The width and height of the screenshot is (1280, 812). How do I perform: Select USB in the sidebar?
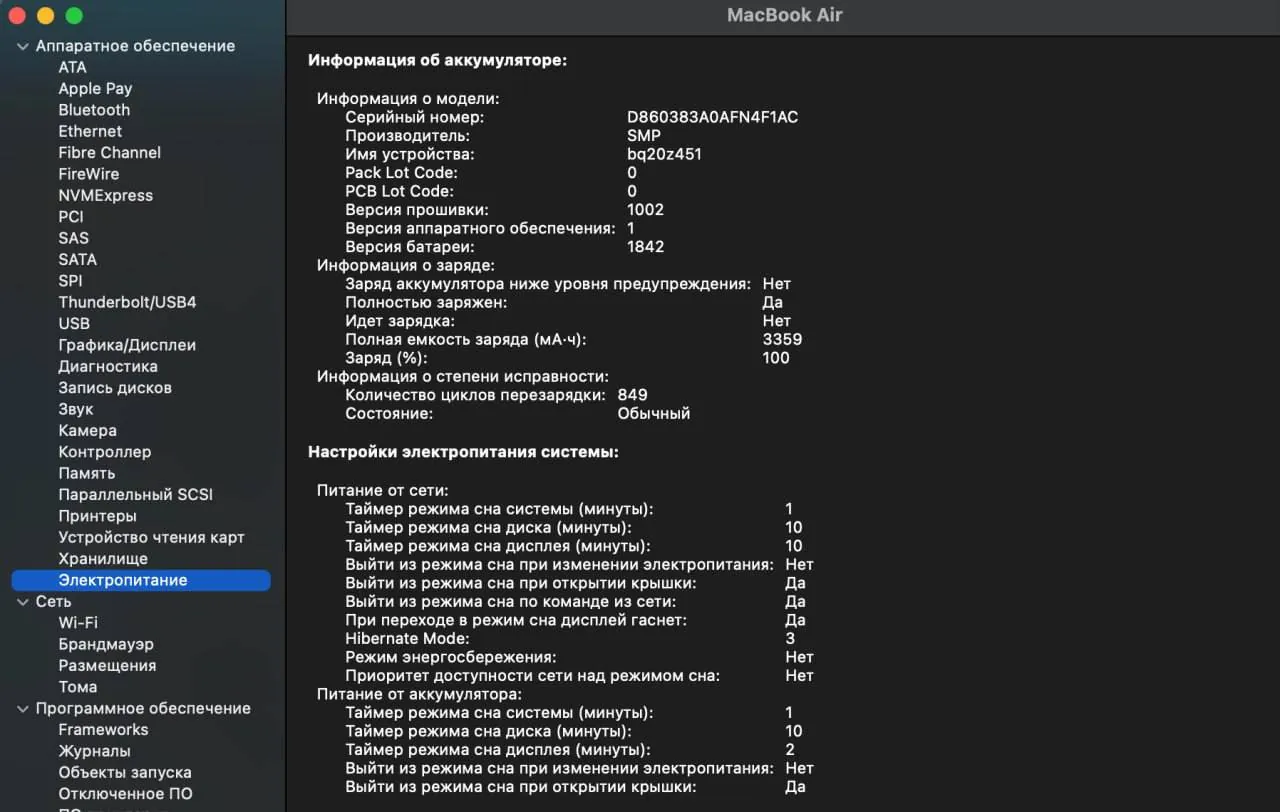(74, 323)
